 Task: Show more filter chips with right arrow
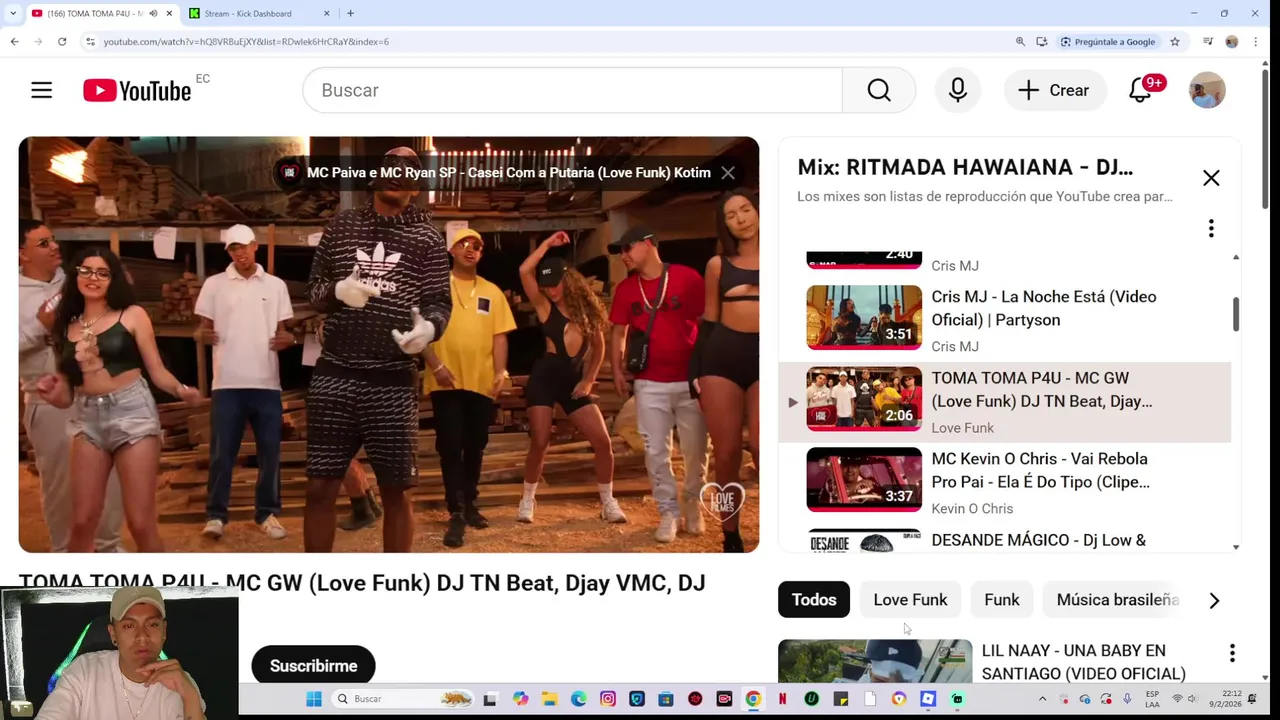(x=1214, y=600)
